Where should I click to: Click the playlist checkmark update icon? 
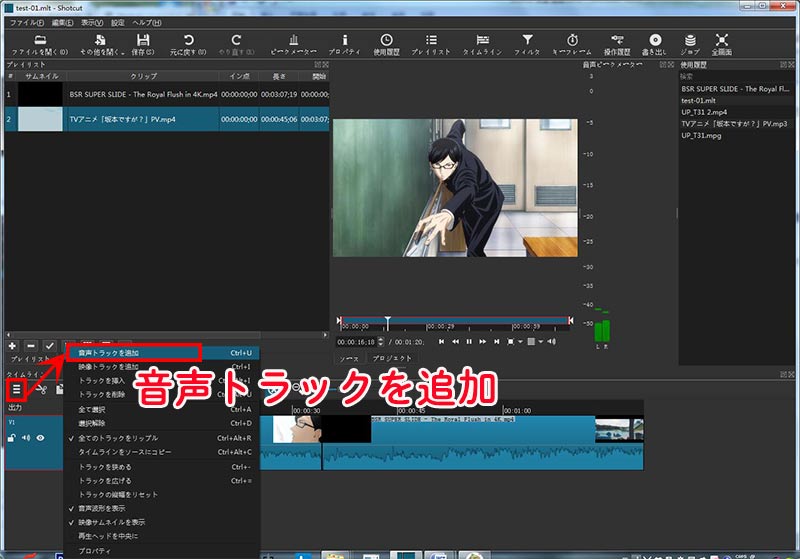pos(49,346)
